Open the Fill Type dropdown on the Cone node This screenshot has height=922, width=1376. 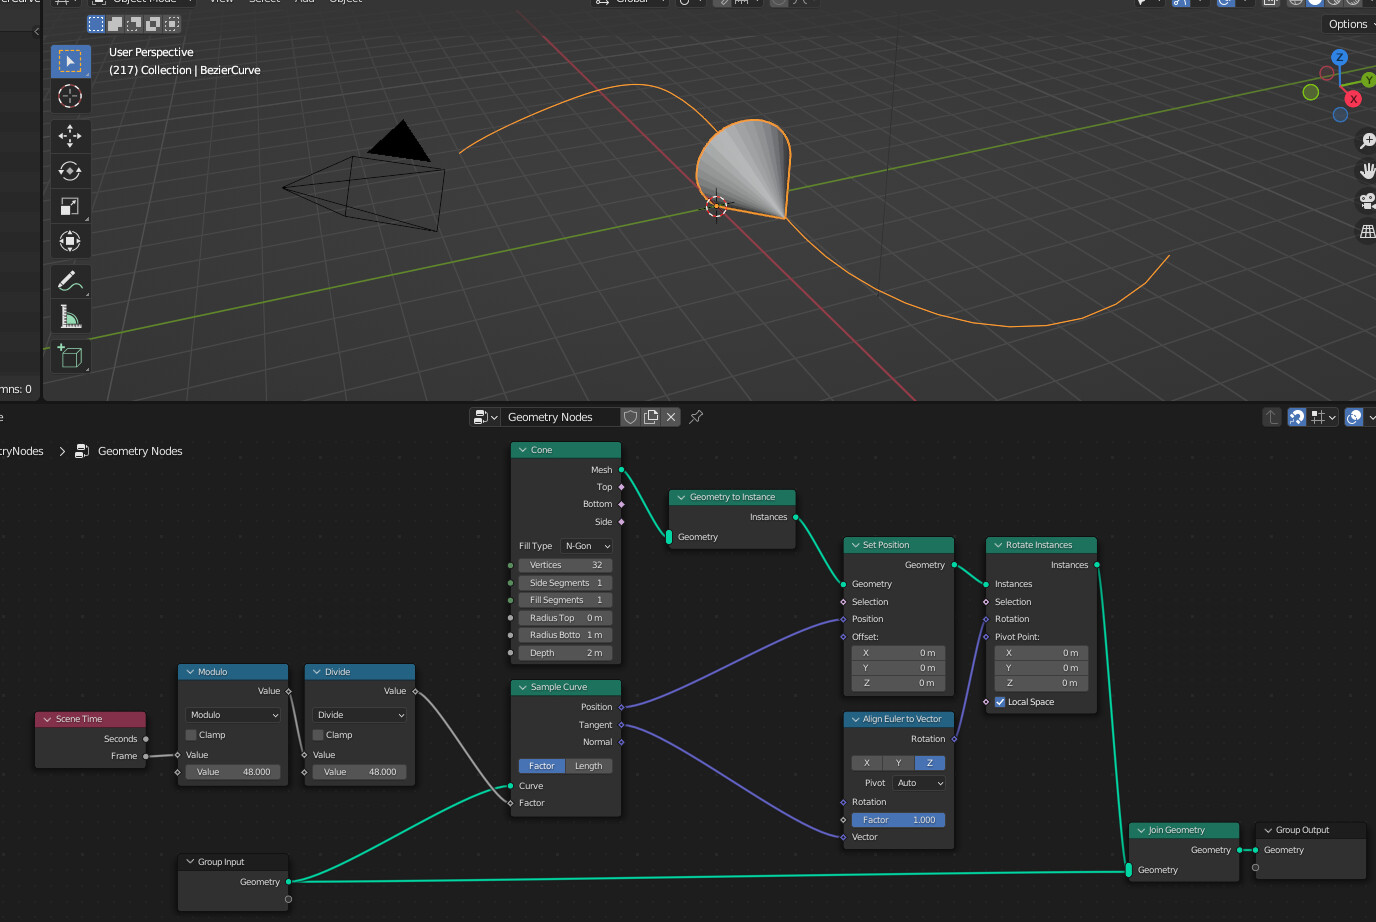pos(586,545)
